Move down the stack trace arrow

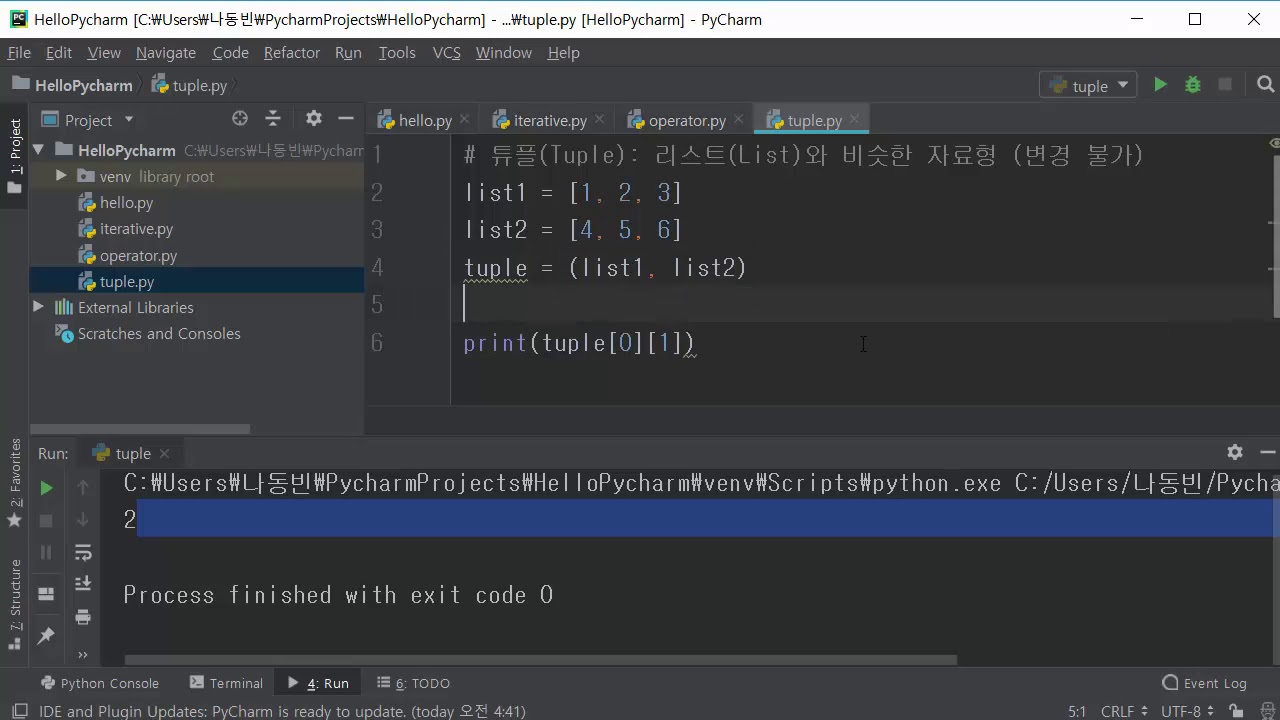(x=83, y=519)
